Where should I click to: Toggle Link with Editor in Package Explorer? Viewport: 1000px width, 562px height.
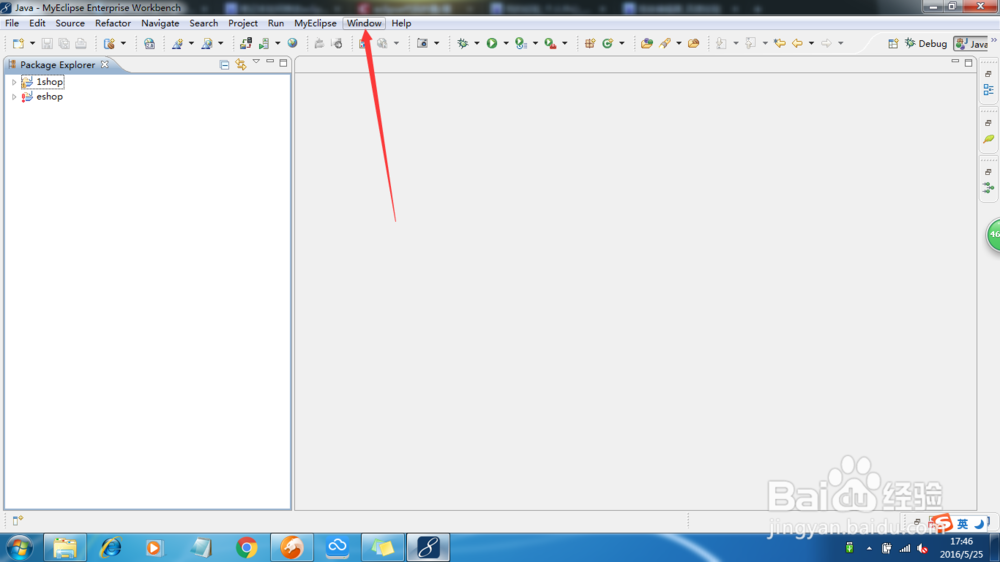240,64
